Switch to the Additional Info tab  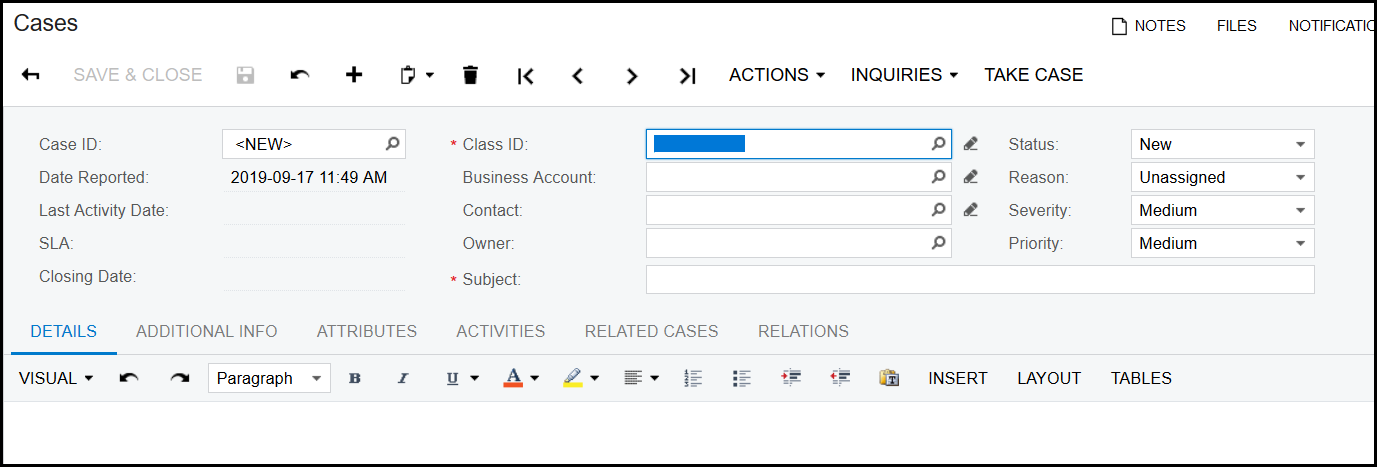point(207,331)
